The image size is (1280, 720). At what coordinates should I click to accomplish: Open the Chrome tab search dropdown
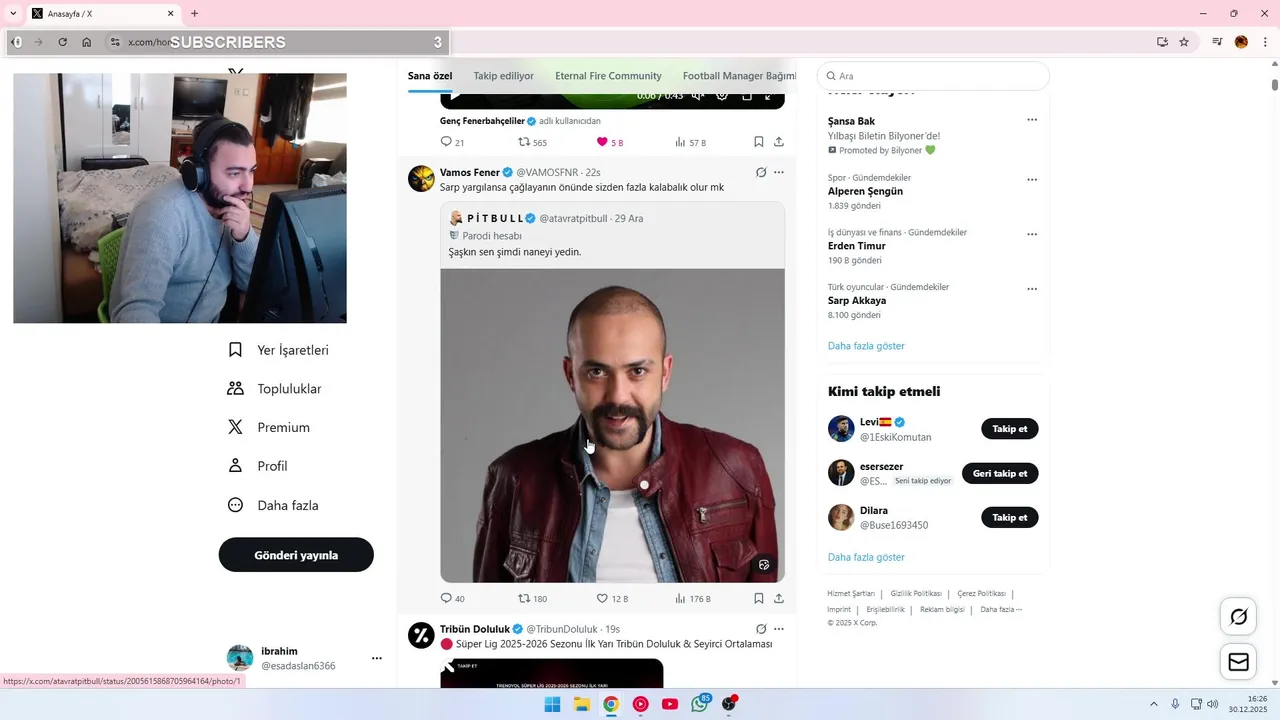(x=13, y=13)
